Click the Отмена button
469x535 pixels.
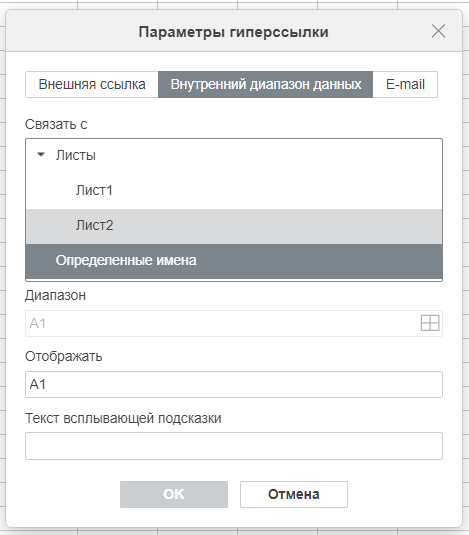click(294, 494)
